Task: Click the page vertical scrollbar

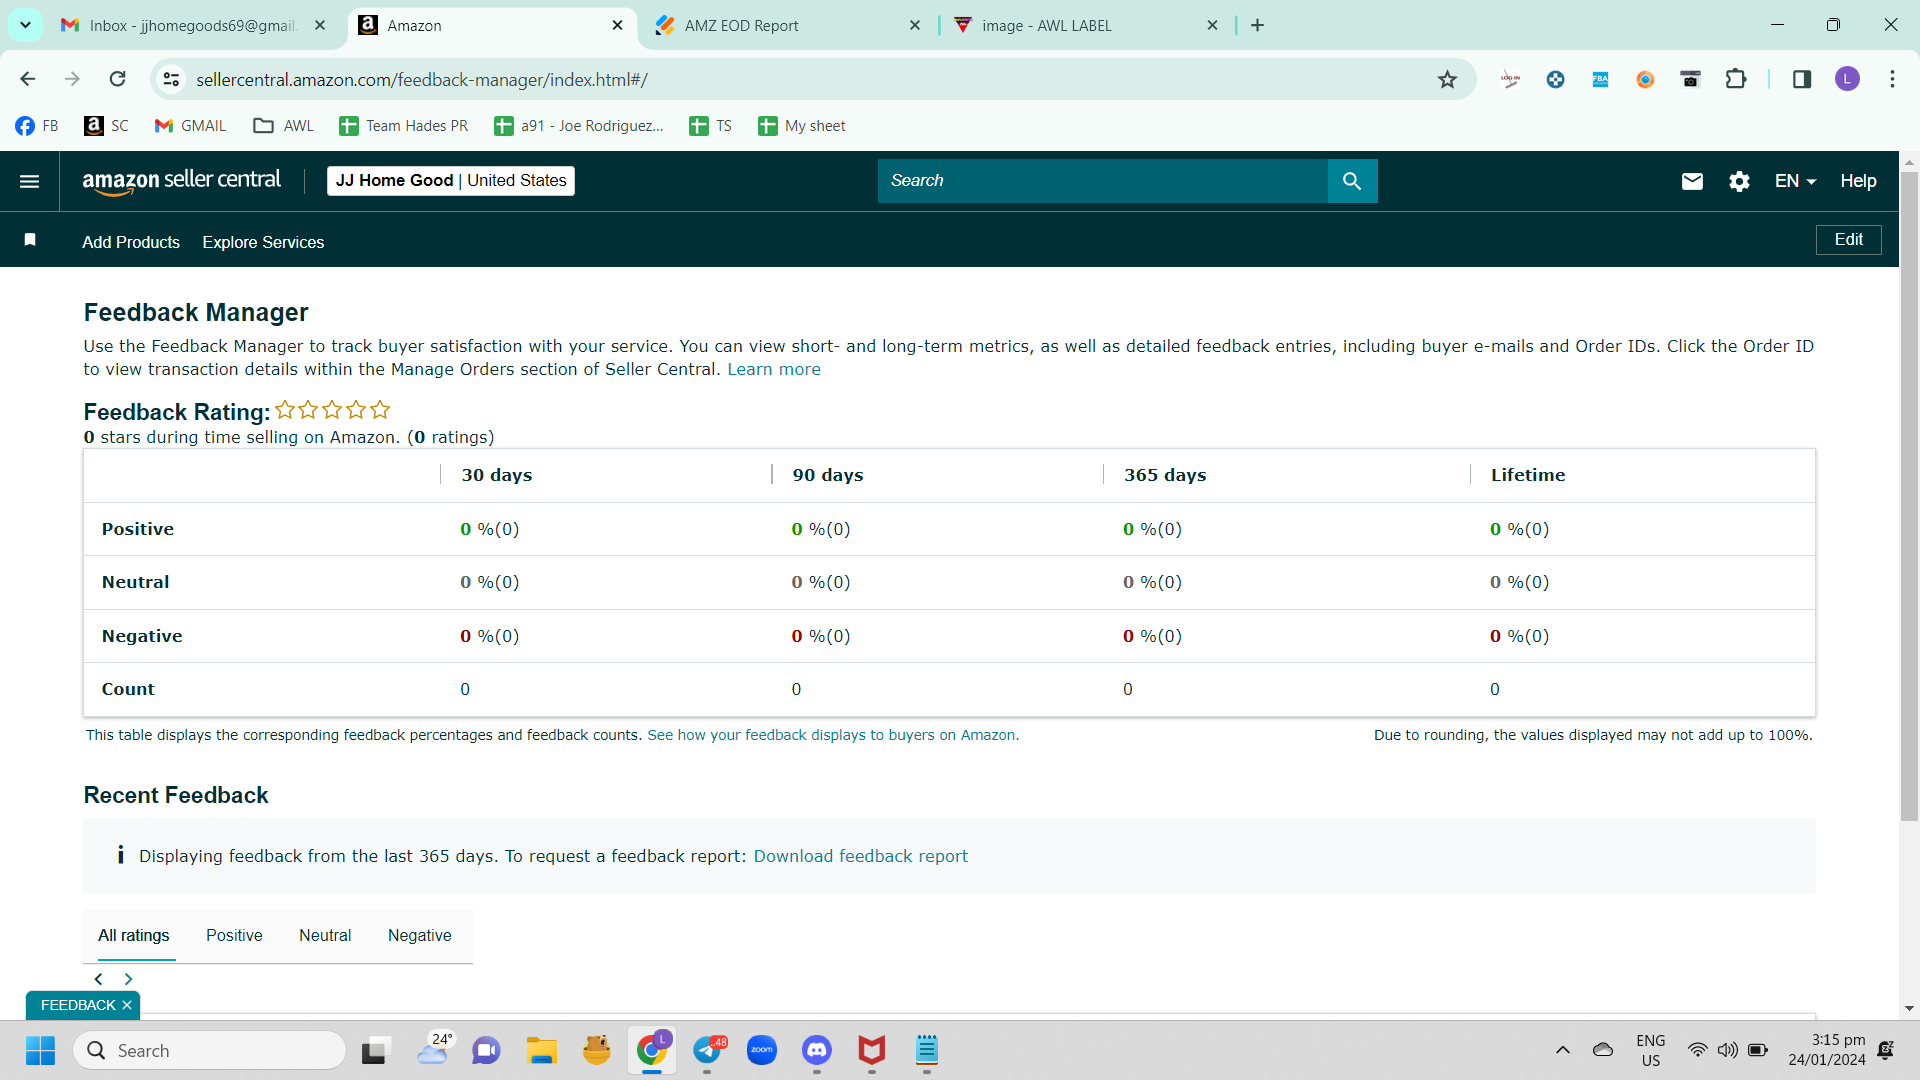Action: click(x=1909, y=495)
